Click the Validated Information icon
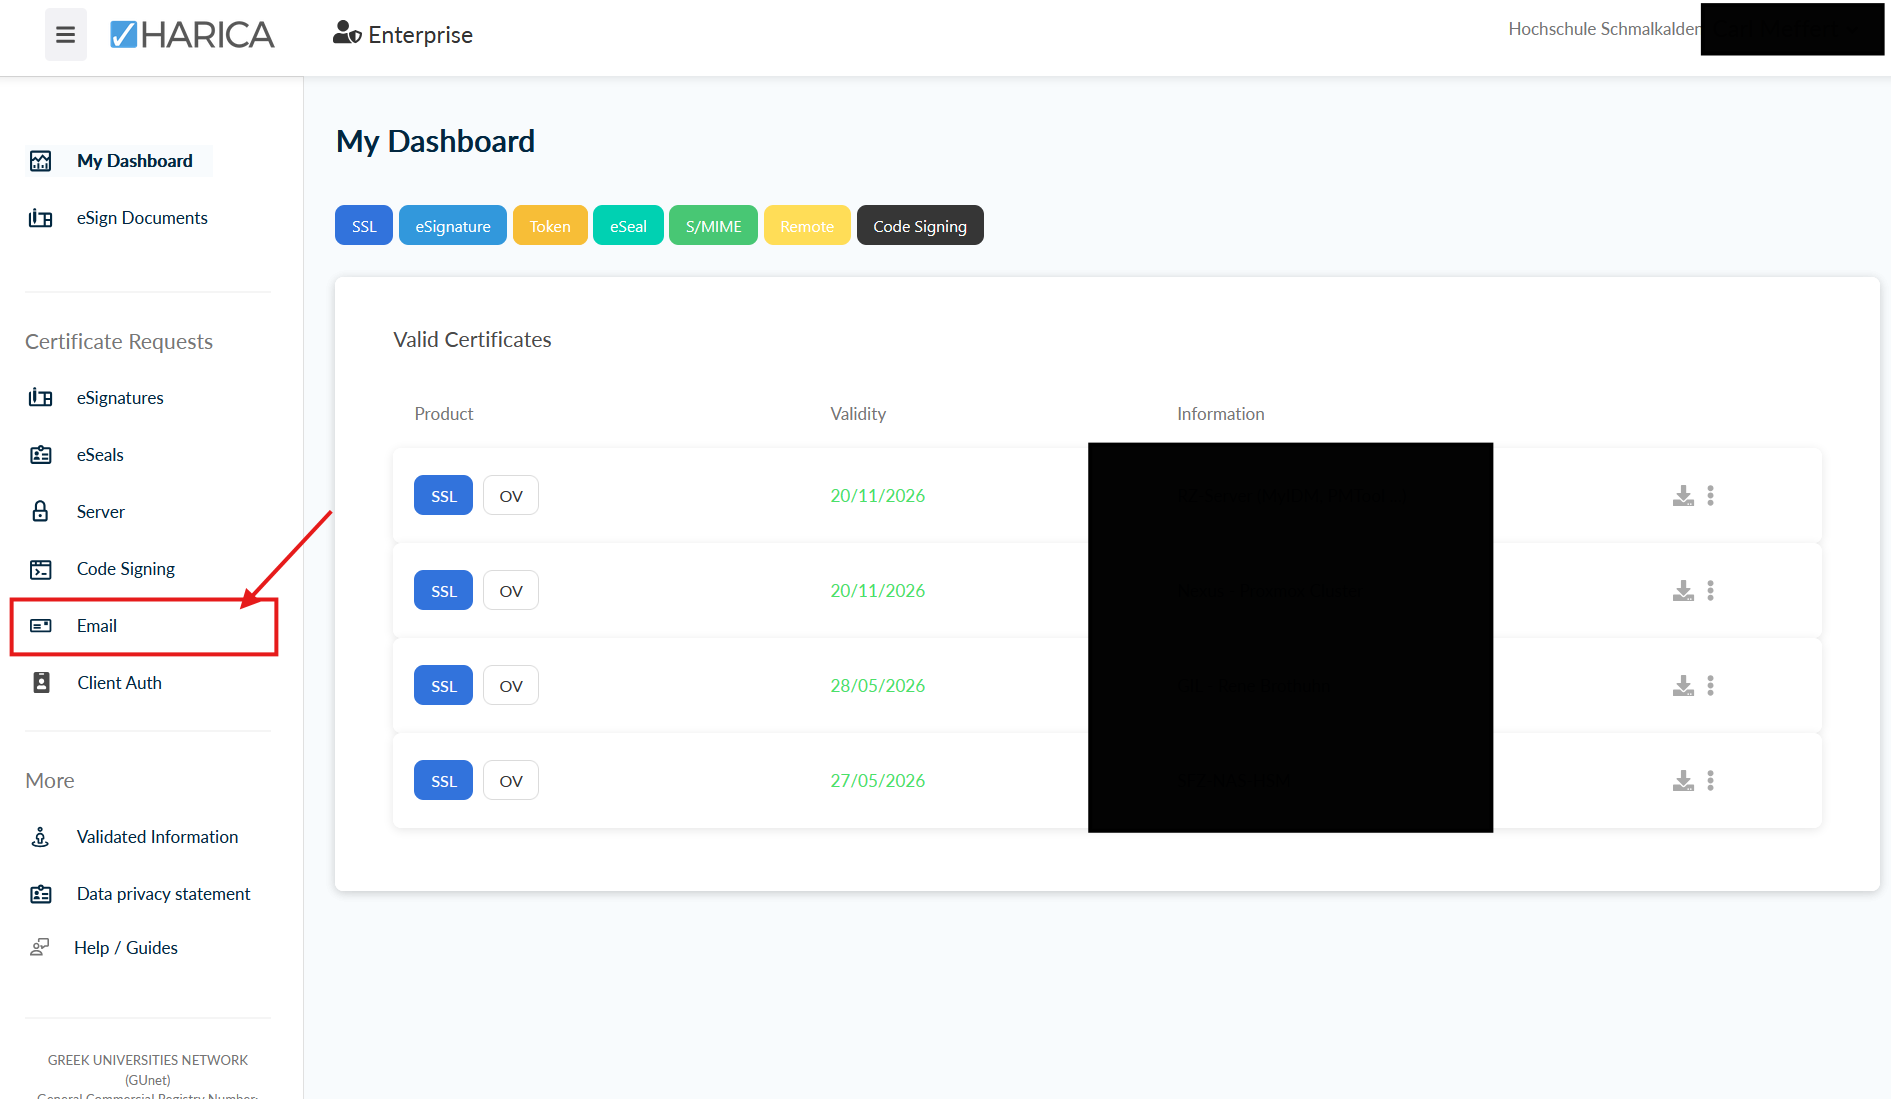1891x1099 pixels. (41, 837)
